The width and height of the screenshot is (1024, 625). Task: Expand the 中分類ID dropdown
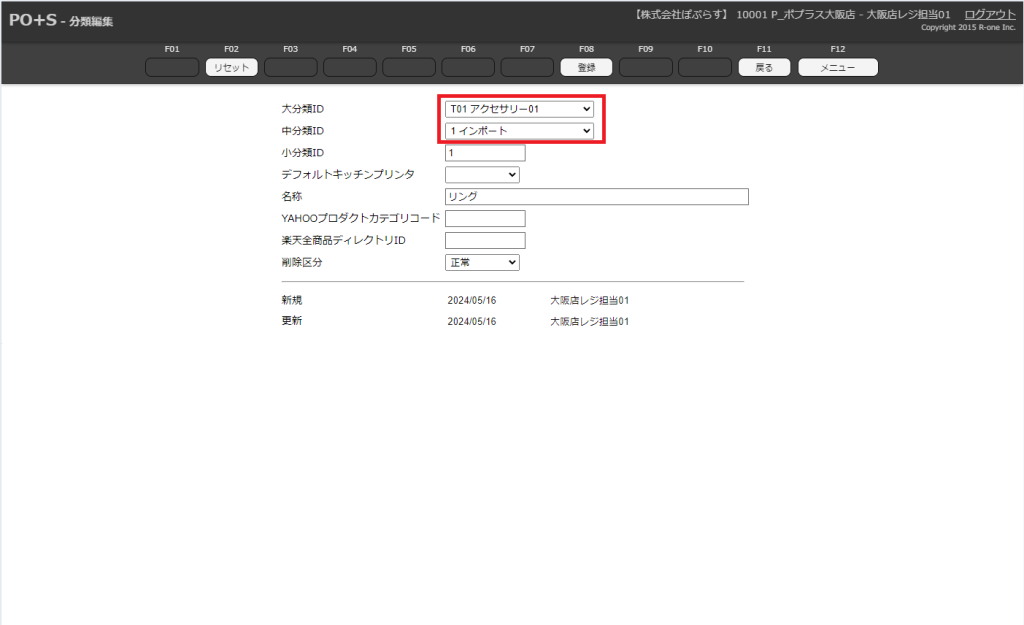coord(520,131)
